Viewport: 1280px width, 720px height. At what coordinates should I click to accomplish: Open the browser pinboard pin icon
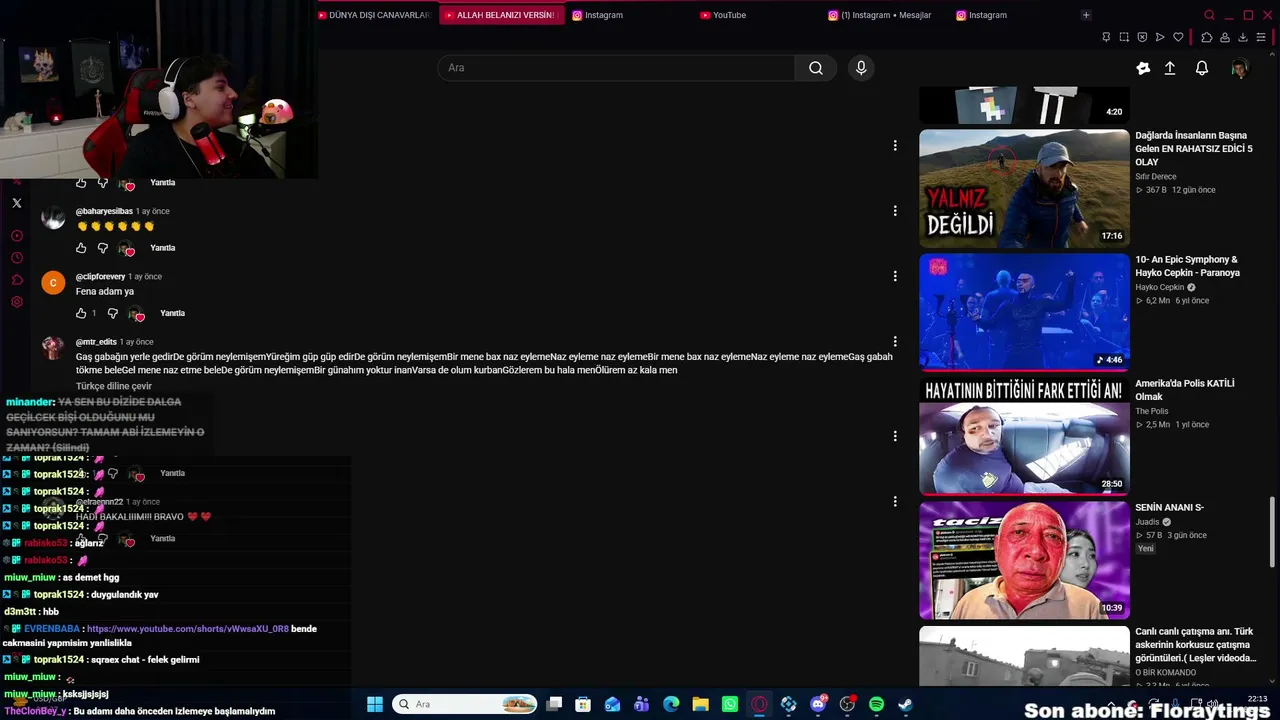click(x=1106, y=37)
